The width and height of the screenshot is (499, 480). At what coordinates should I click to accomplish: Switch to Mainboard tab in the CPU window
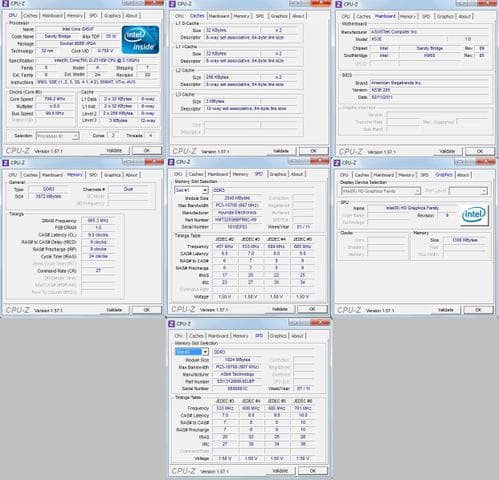[x=52, y=16]
